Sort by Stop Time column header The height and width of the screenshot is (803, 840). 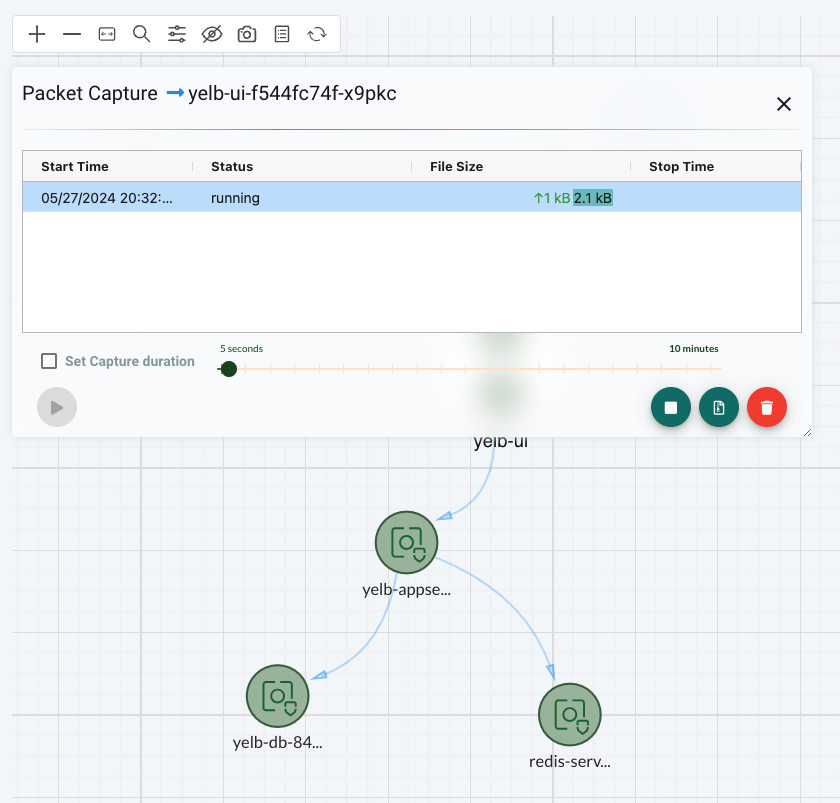(681, 167)
